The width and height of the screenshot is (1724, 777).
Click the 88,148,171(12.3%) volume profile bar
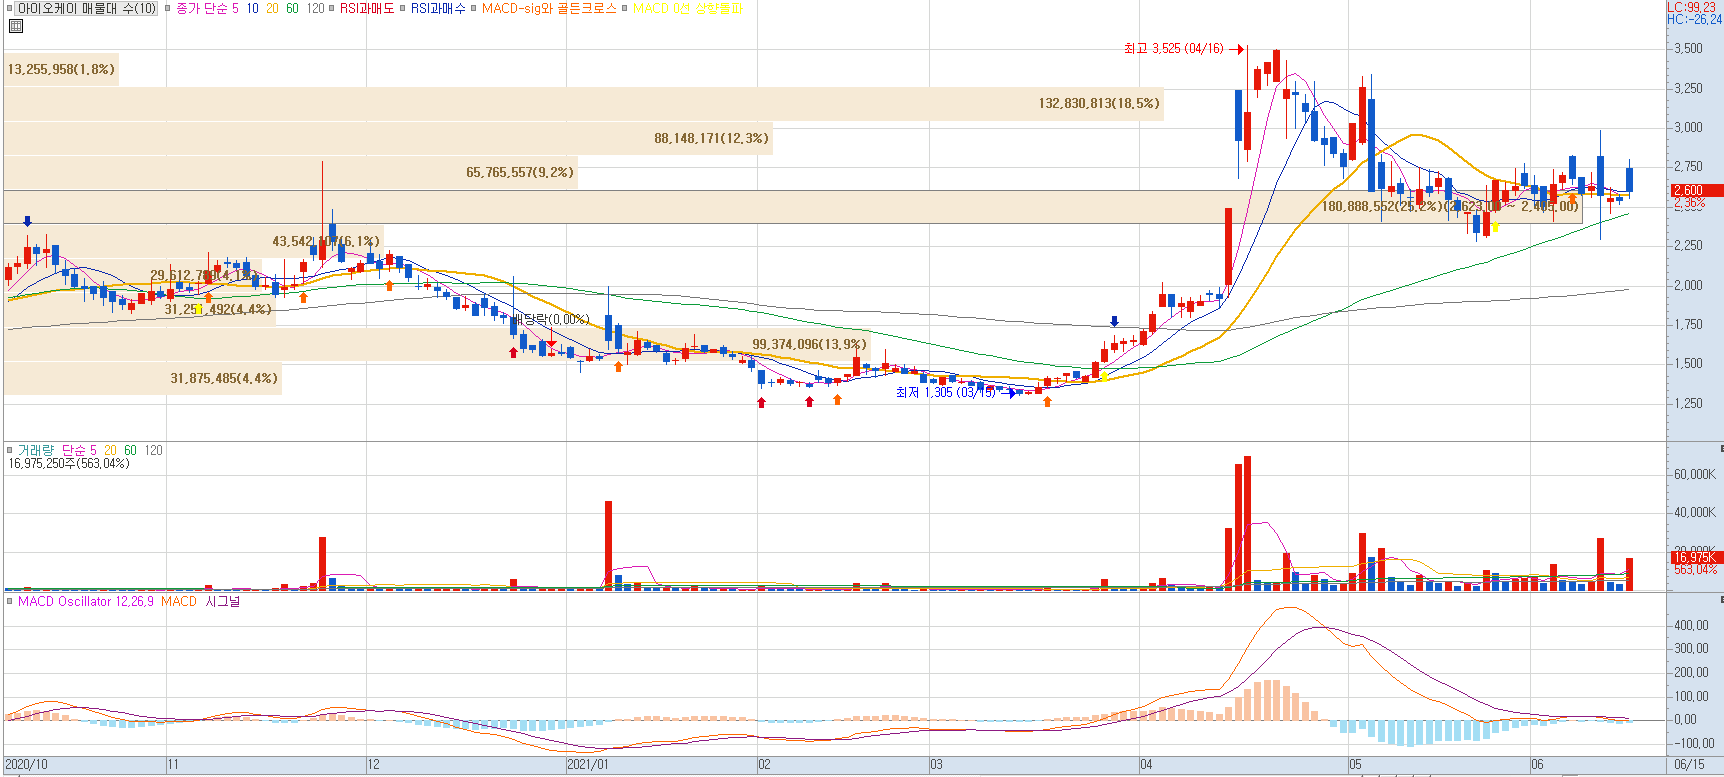[388, 138]
